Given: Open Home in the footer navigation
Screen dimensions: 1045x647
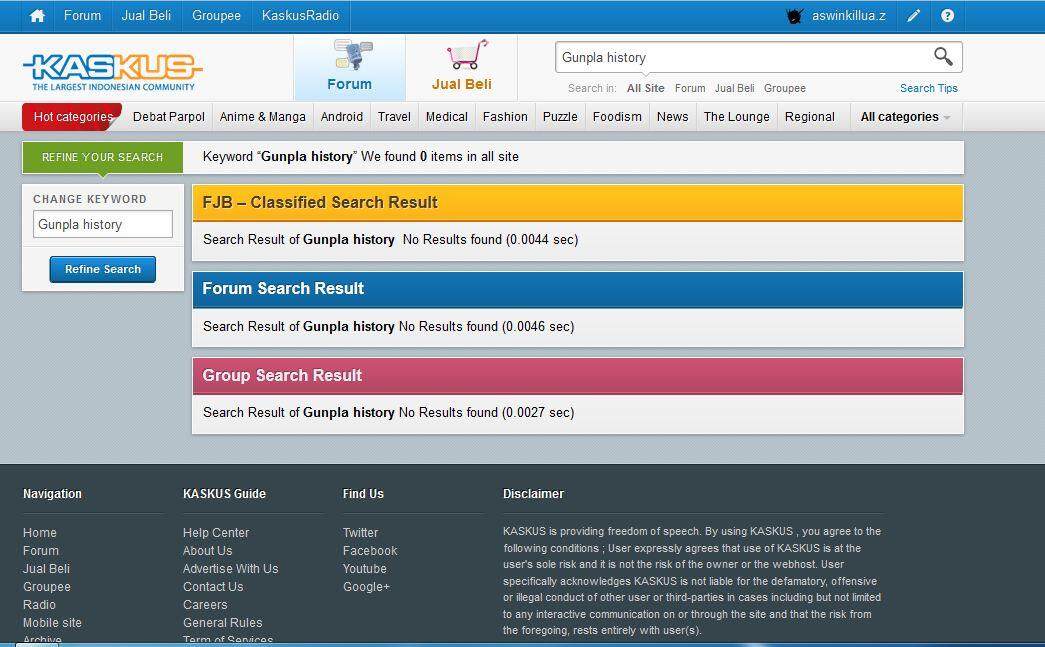Looking at the screenshot, I should (39, 532).
